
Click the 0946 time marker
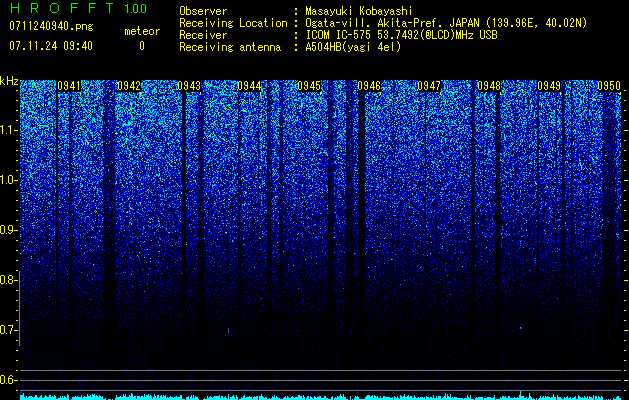tap(369, 86)
